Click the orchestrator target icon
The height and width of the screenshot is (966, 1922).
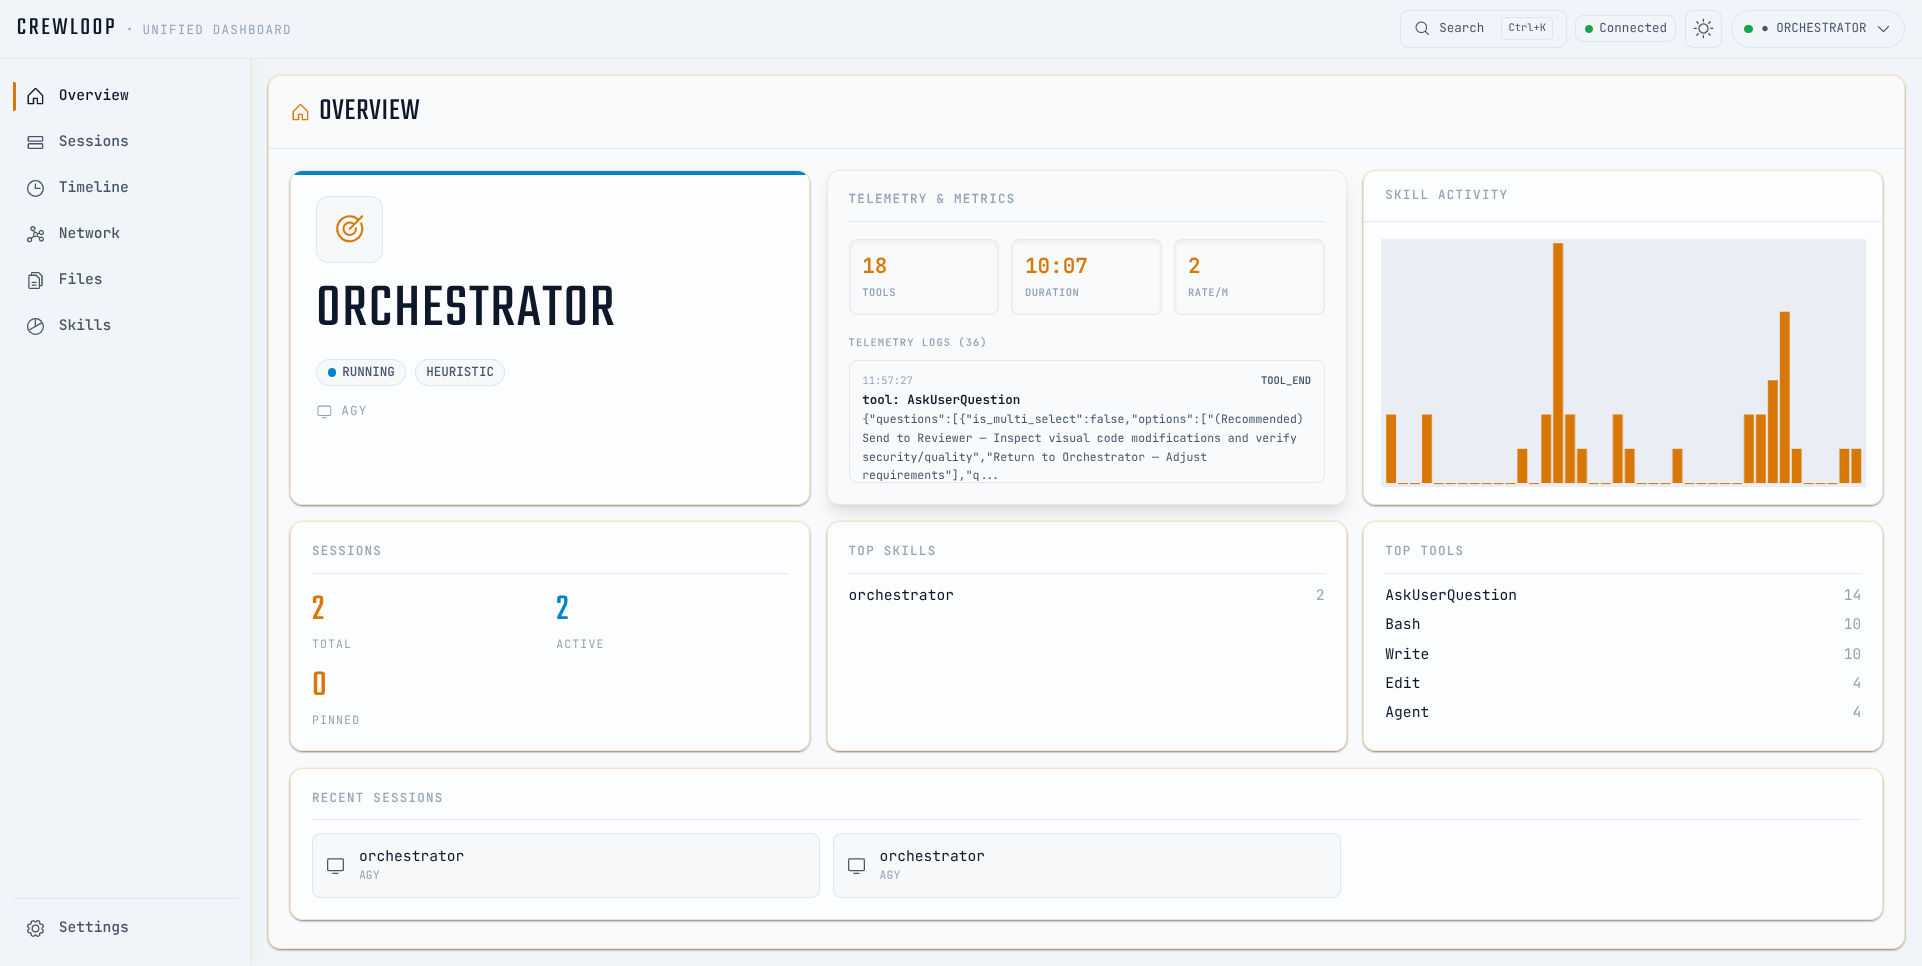[349, 229]
